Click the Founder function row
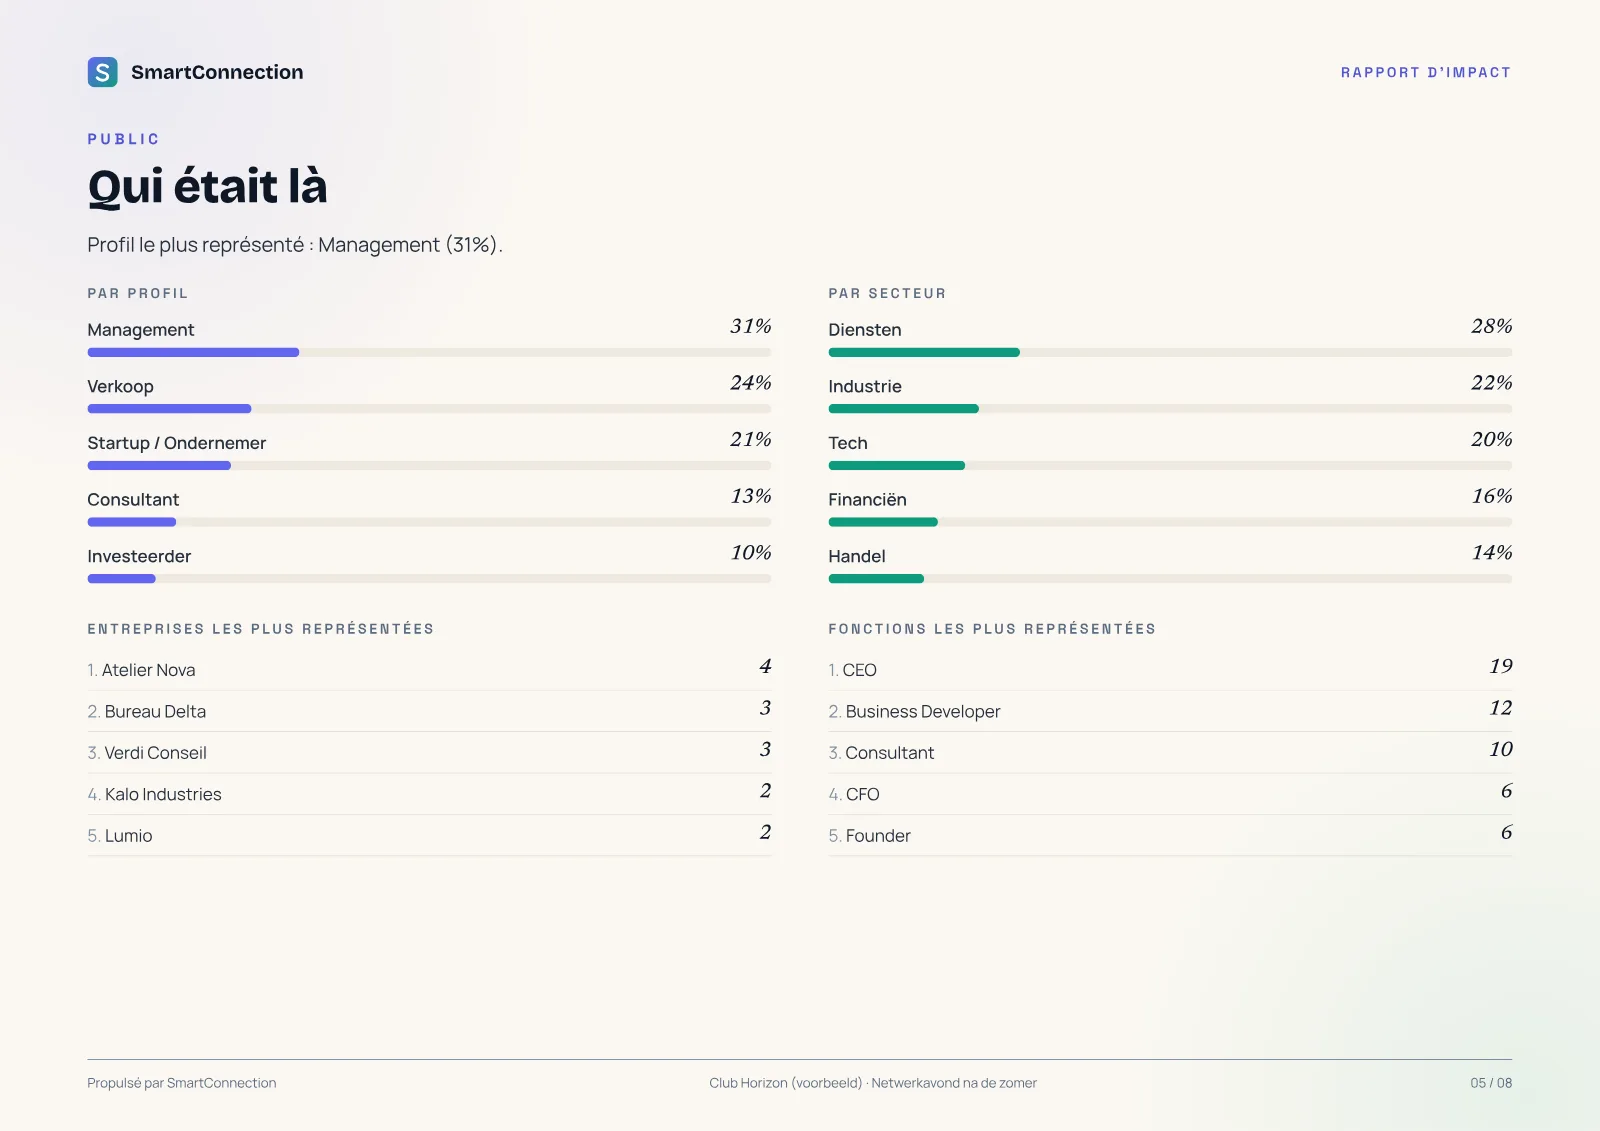 point(1170,835)
